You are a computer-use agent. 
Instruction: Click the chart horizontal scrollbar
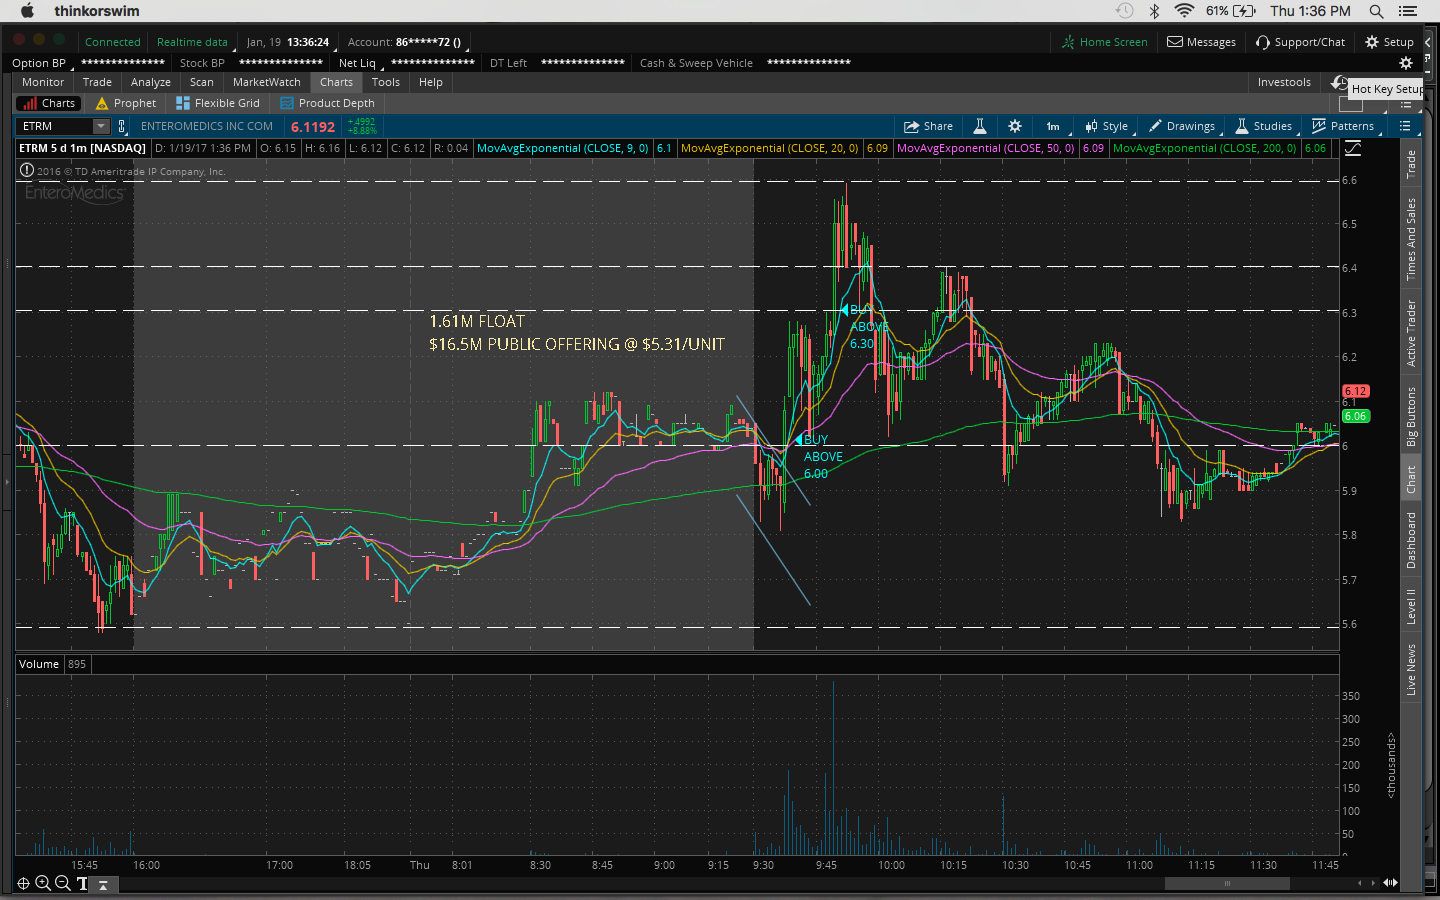click(x=1227, y=883)
